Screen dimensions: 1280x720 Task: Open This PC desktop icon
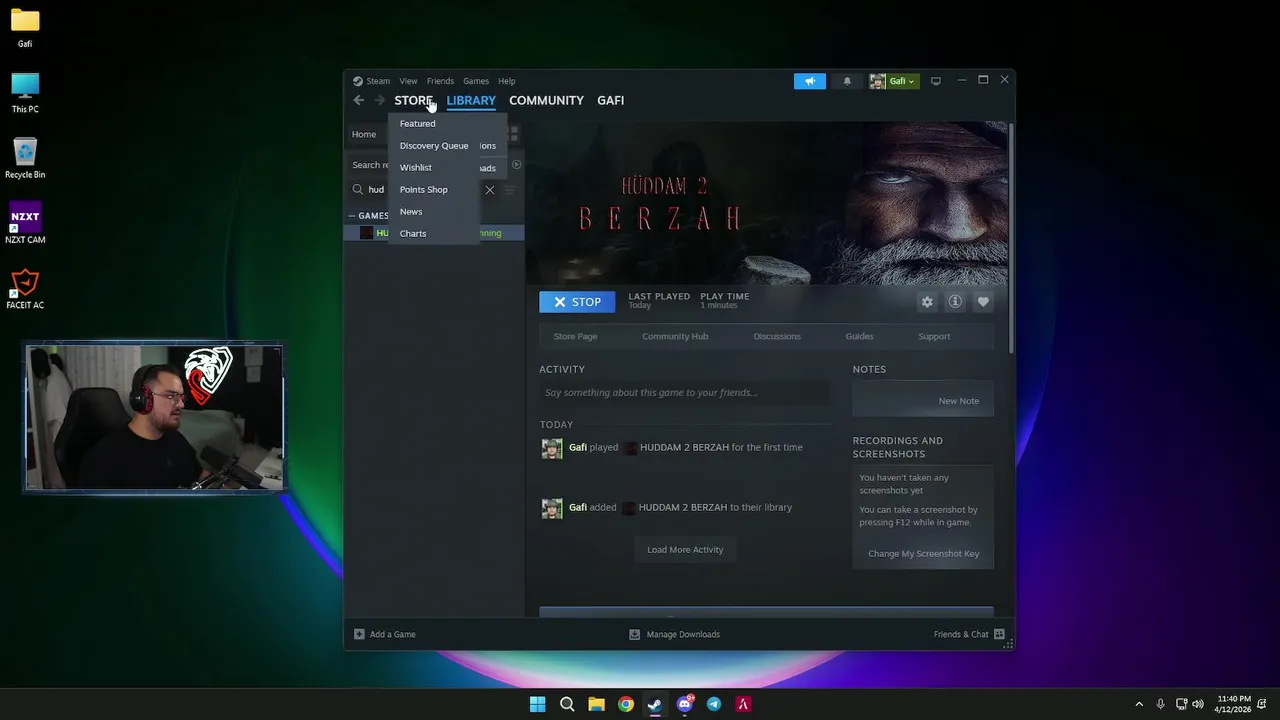[25, 93]
